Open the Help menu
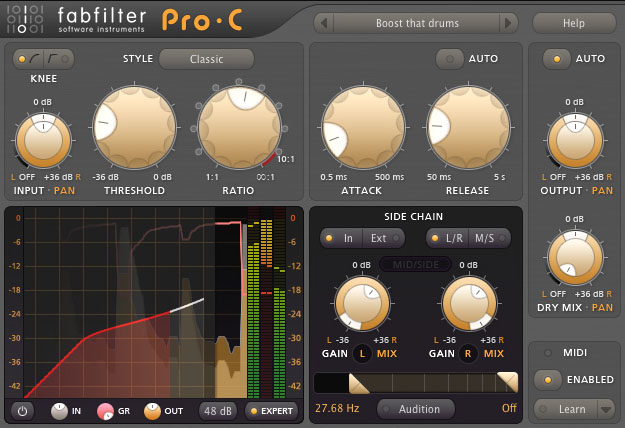This screenshot has height=428, width=625. 574,23
